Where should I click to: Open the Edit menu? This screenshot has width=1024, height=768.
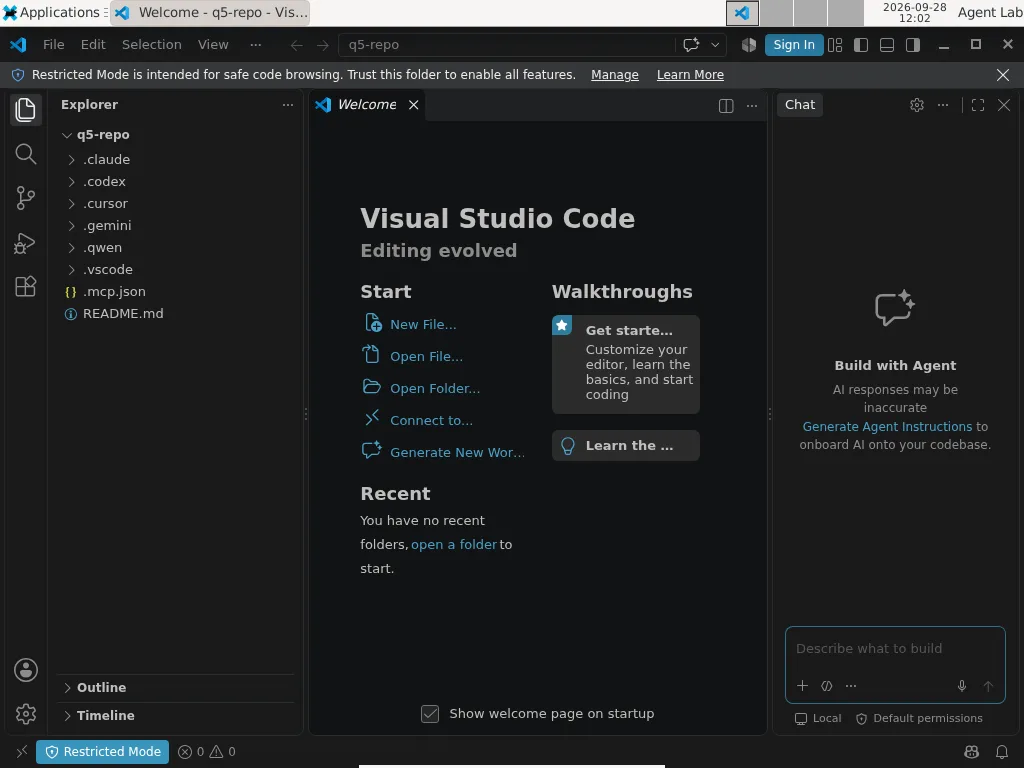(93, 44)
